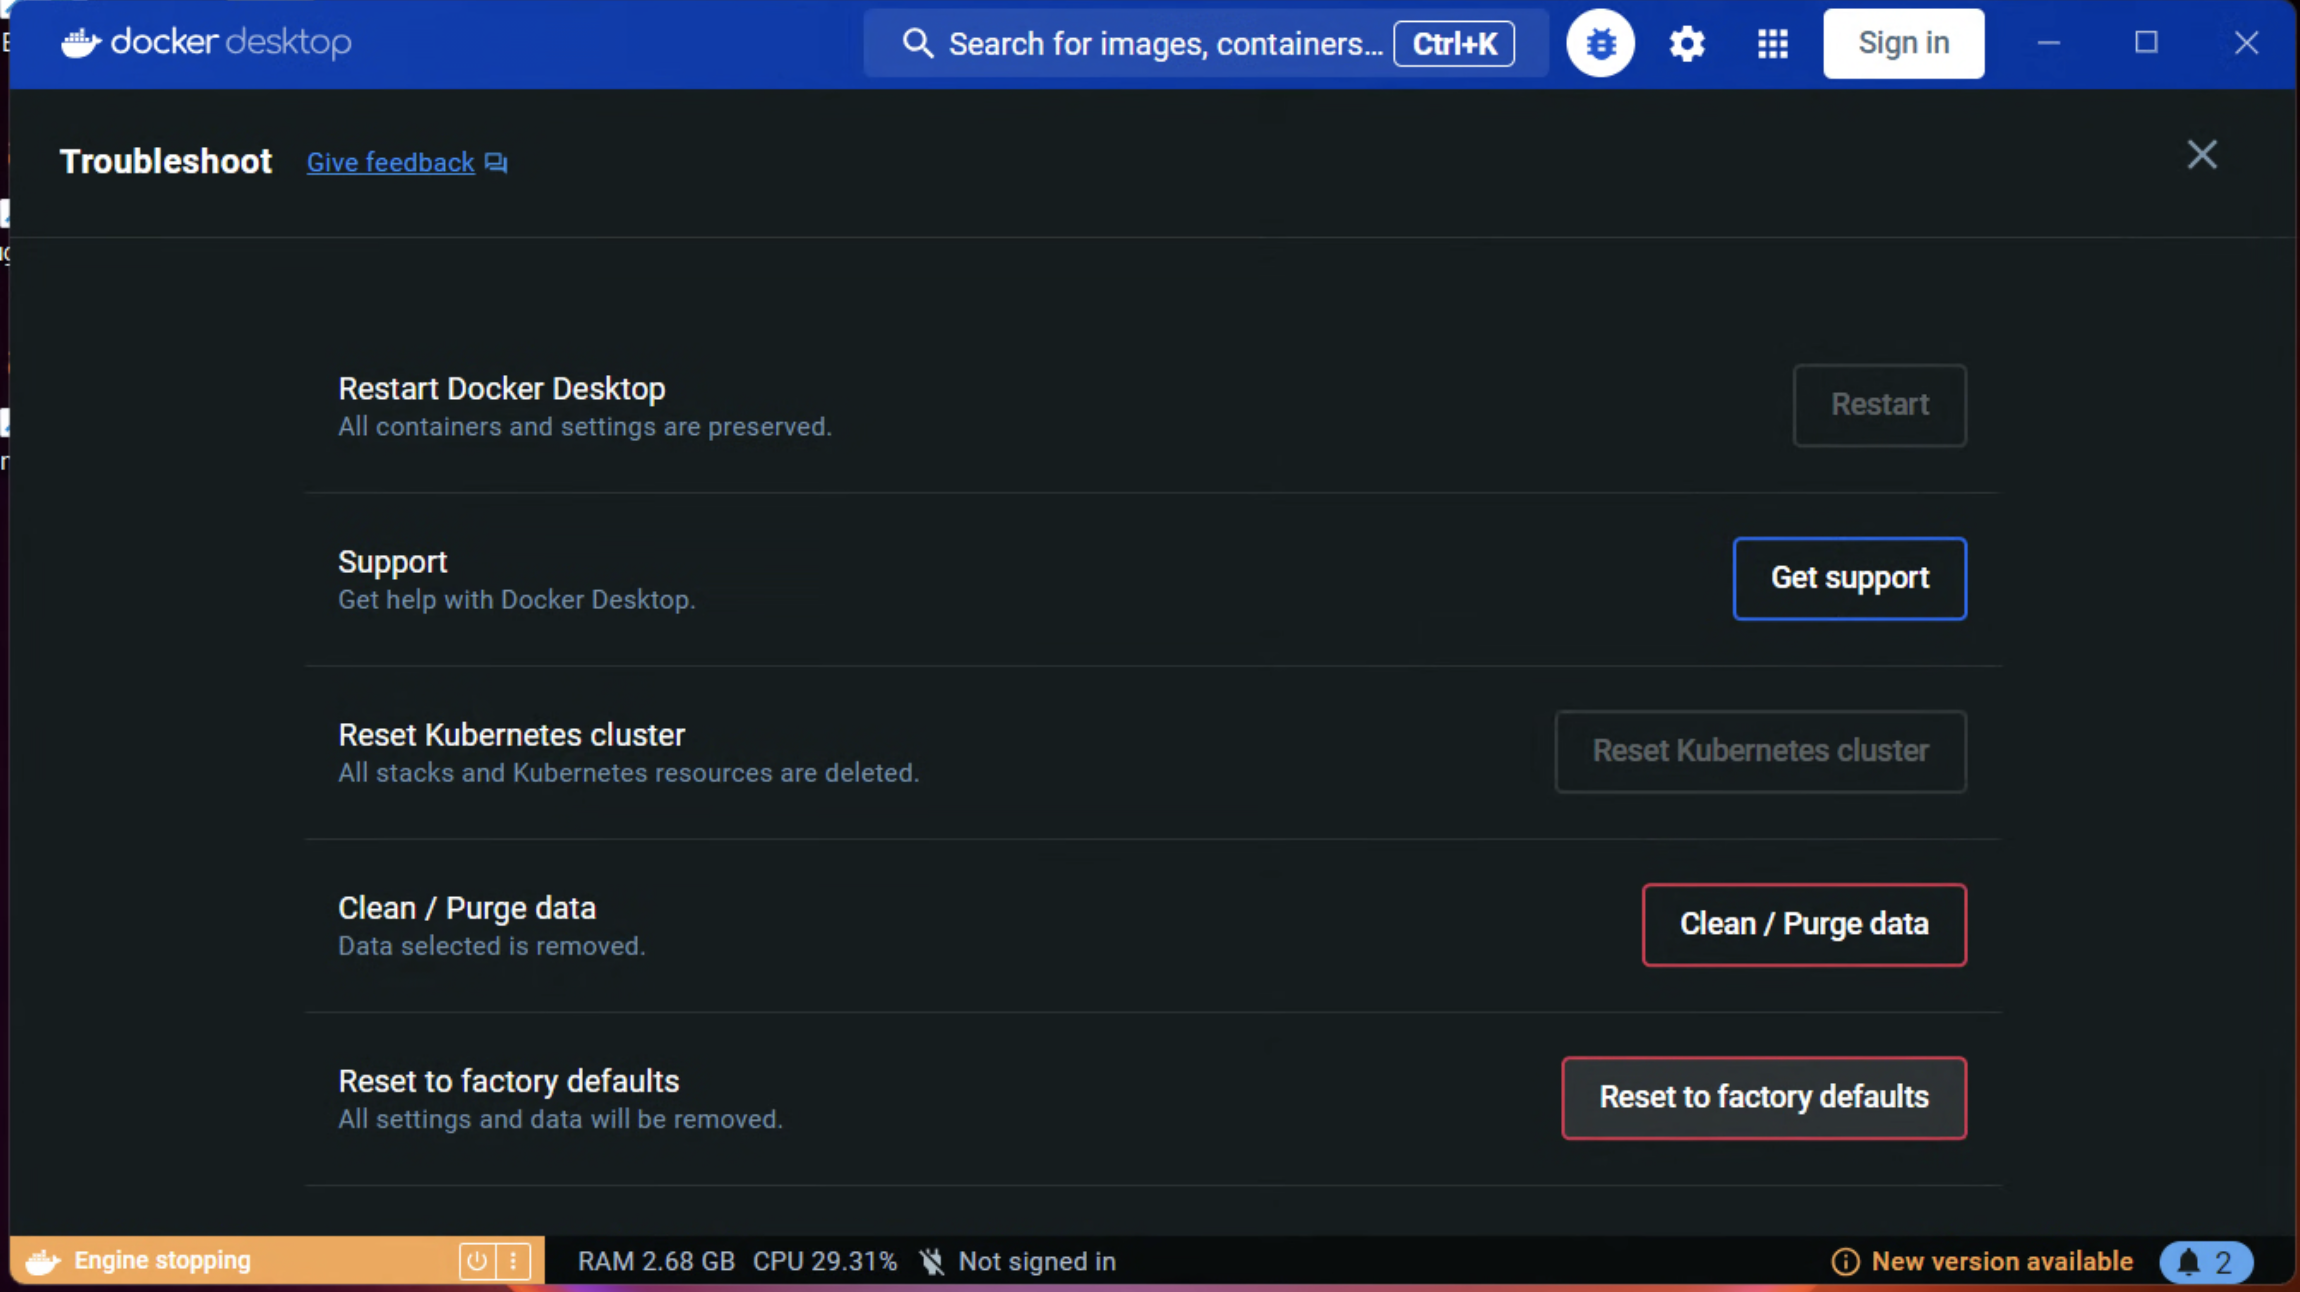Click 'Get help with Docker Desktop.' text
The height and width of the screenshot is (1292, 2300).
516,600
